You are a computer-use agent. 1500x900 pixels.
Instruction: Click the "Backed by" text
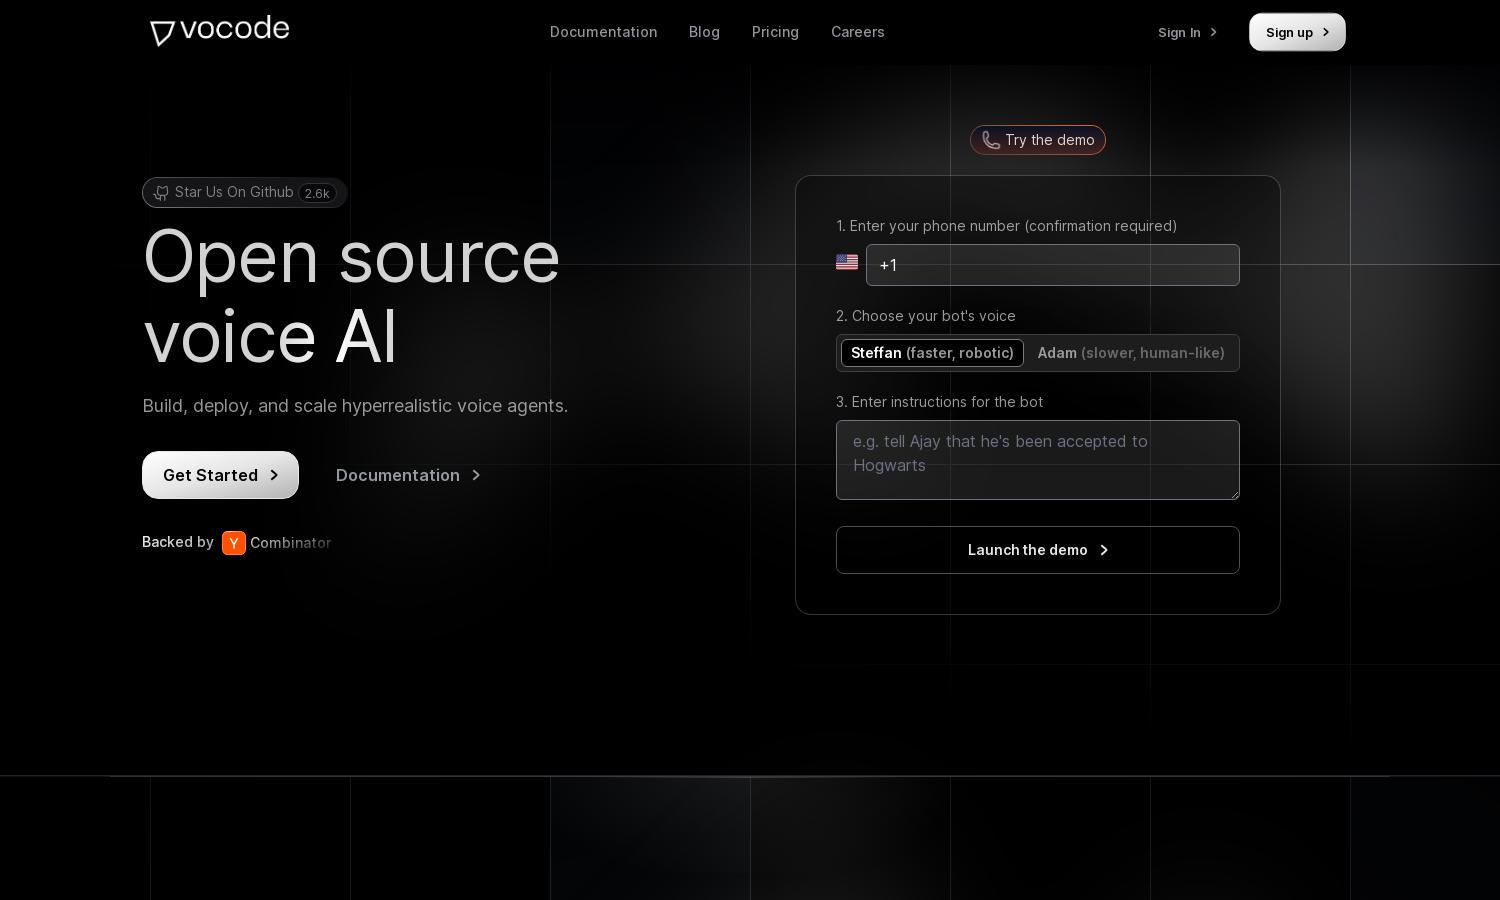click(x=178, y=542)
